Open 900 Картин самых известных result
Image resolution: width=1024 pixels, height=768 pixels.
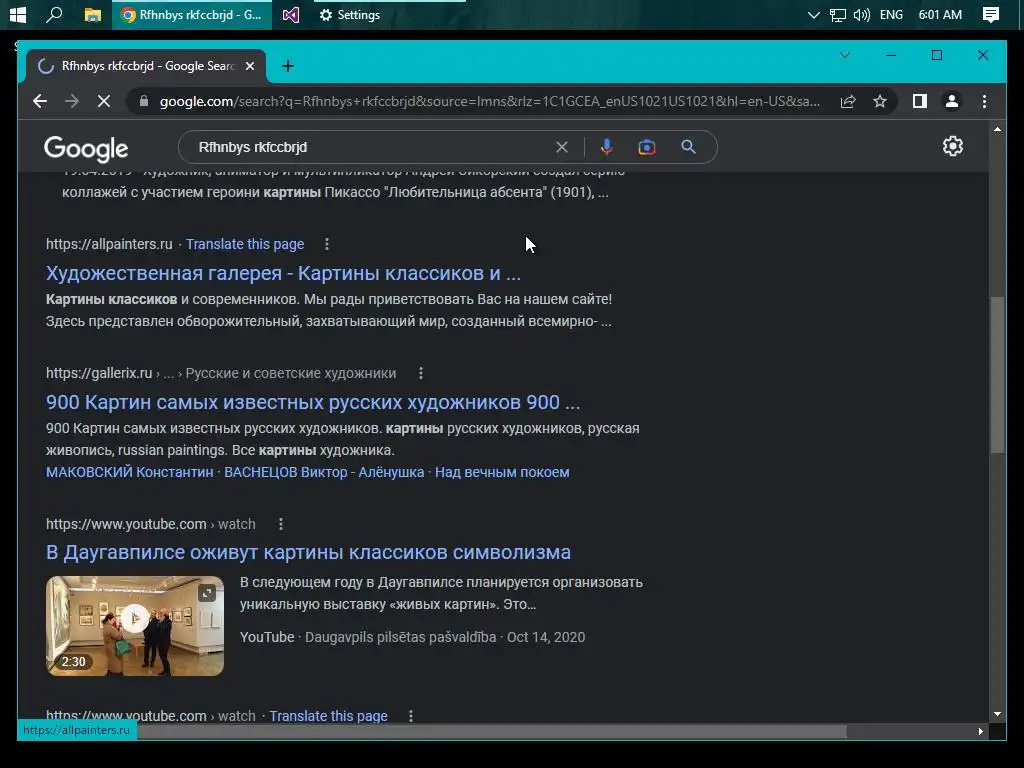(x=313, y=402)
